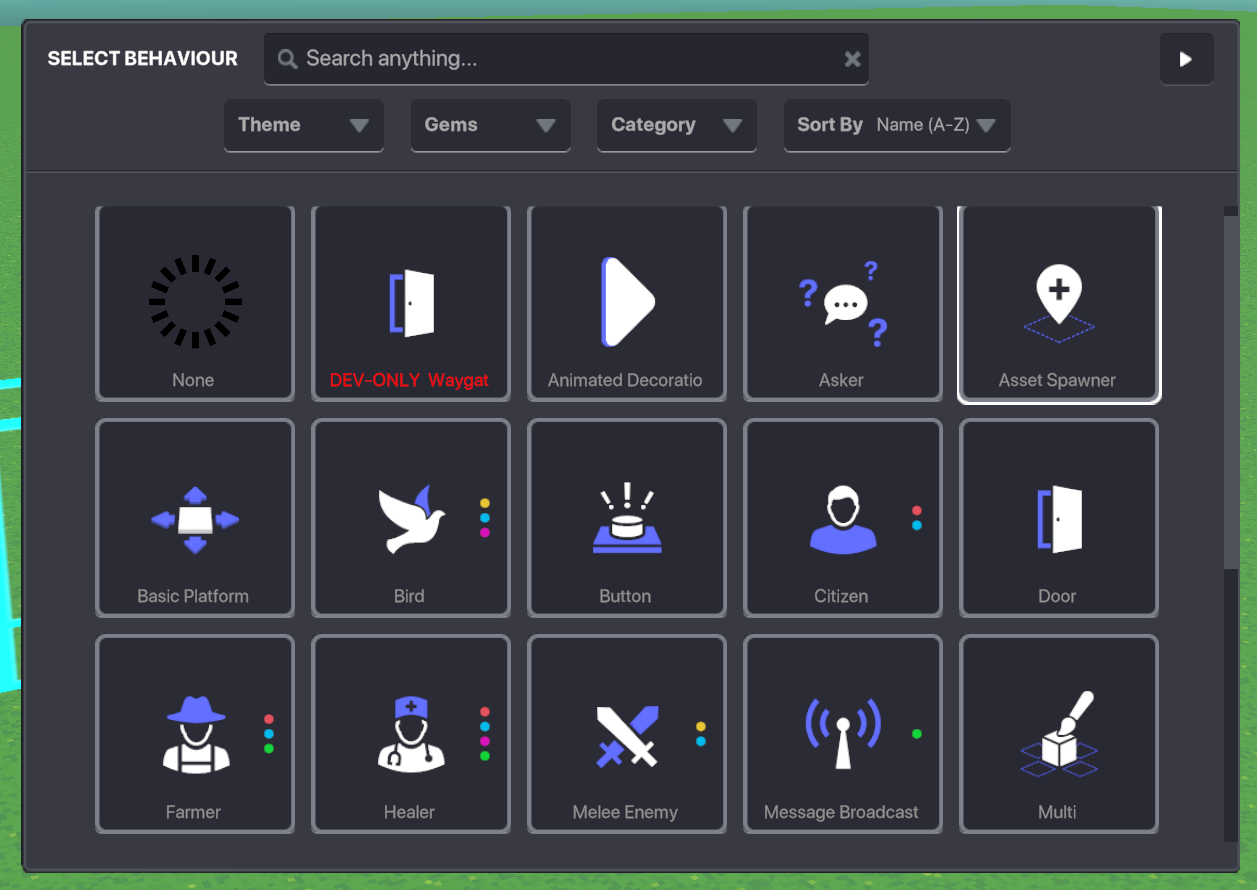Pick the Multi paintbrush cube icon
This screenshot has height=890, width=1257.
[1059, 735]
